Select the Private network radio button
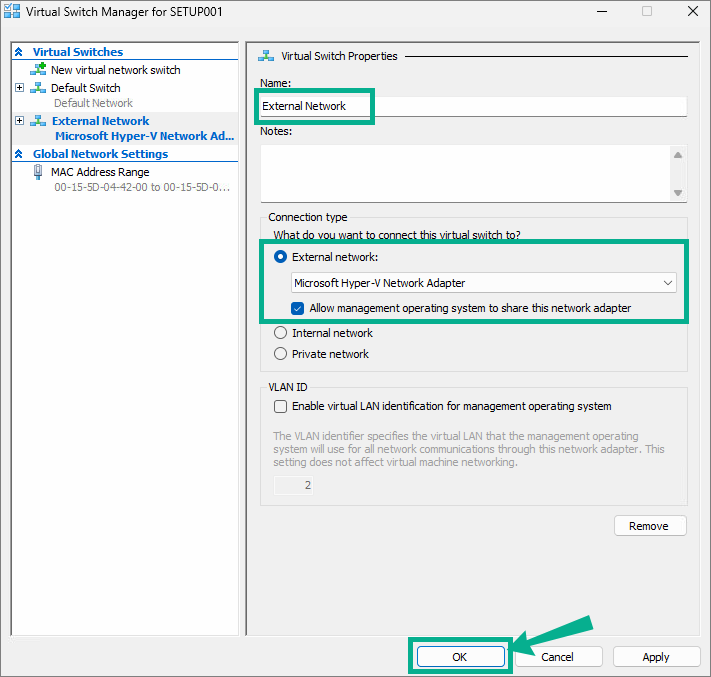711x677 pixels. [281, 354]
